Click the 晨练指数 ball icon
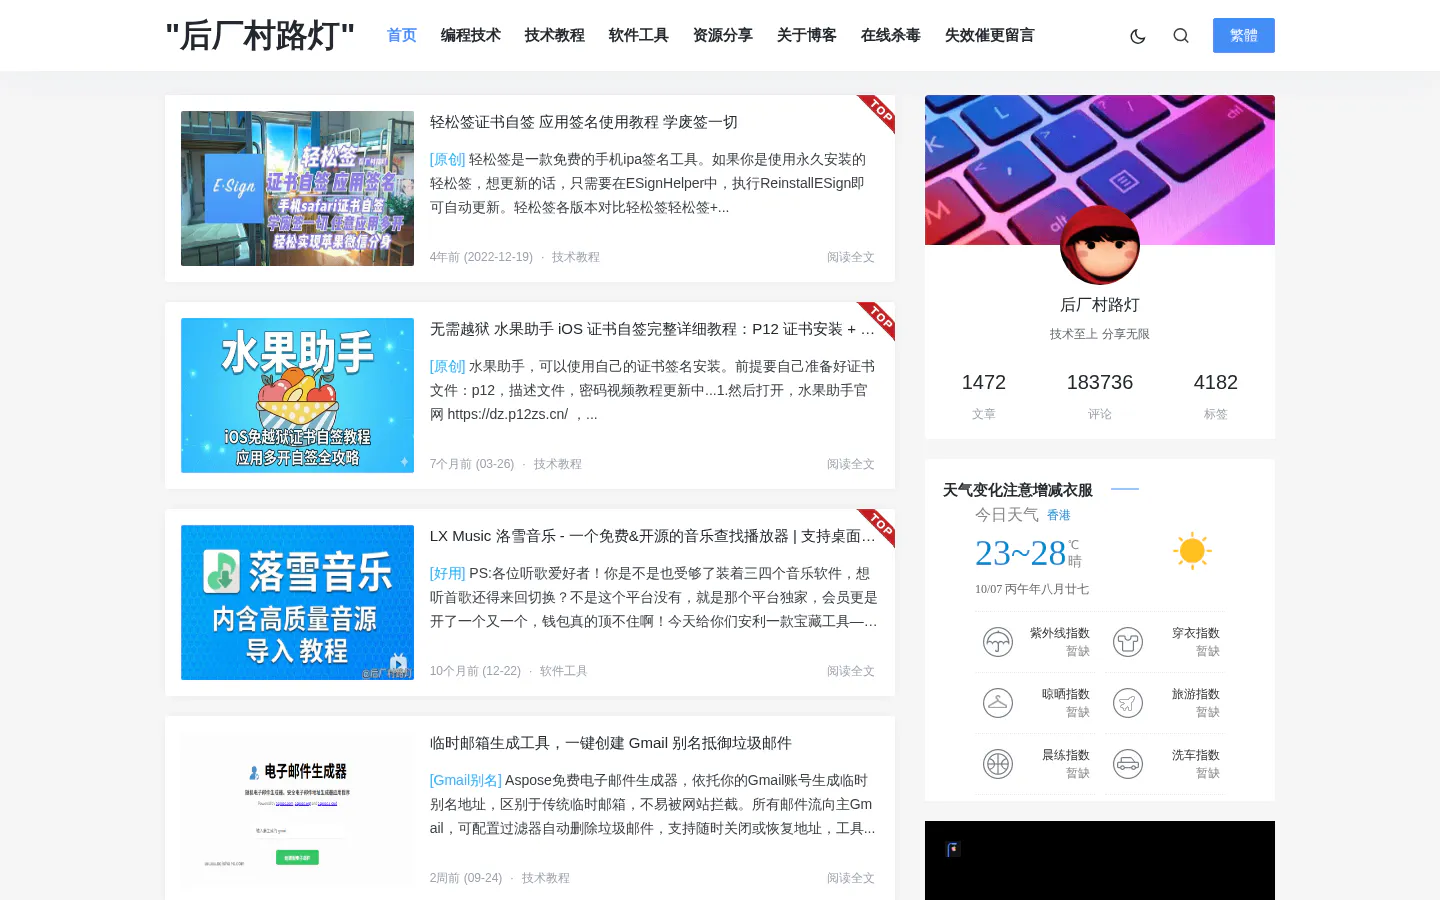Image resolution: width=1440 pixels, height=900 pixels. (998, 764)
